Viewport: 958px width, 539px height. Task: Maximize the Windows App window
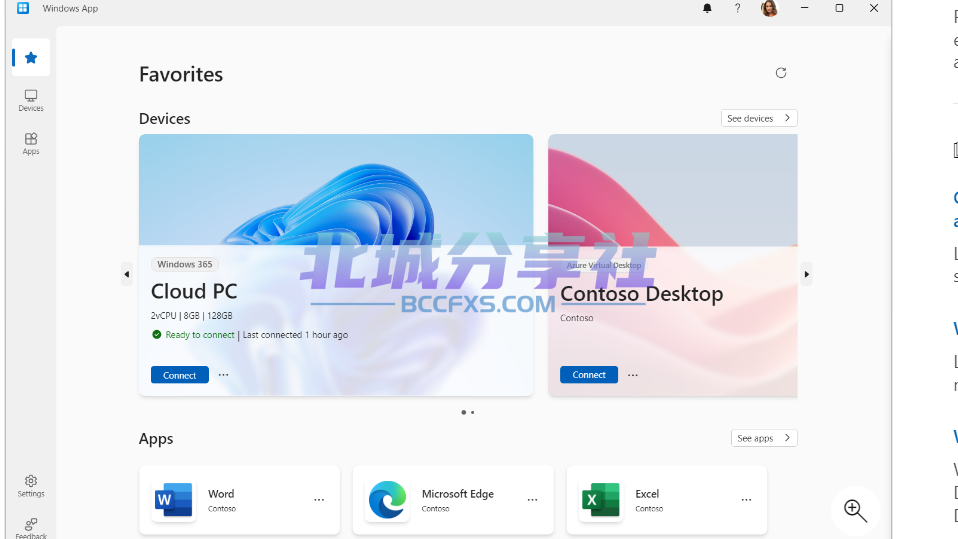tap(839, 9)
